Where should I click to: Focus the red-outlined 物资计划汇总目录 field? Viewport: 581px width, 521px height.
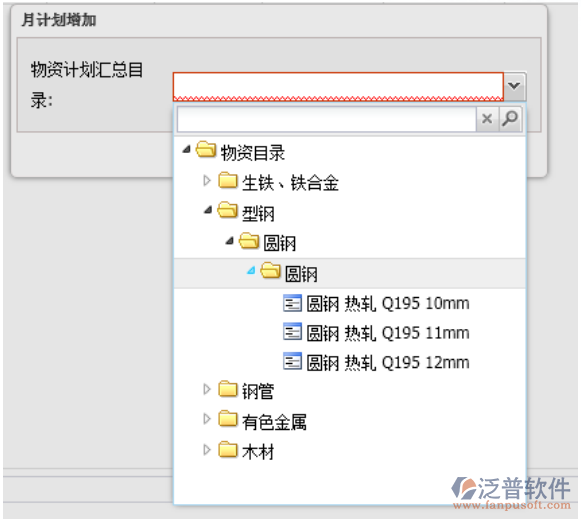tap(338, 87)
